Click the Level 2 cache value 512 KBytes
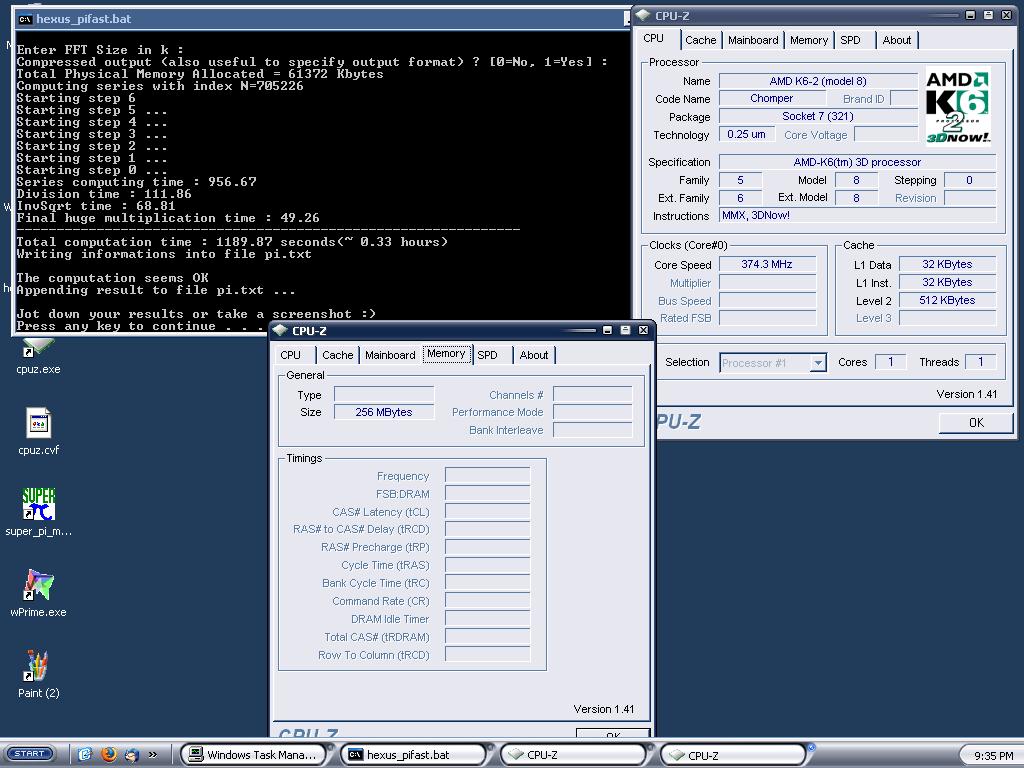The image size is (1024, 768). pos(947,300)
